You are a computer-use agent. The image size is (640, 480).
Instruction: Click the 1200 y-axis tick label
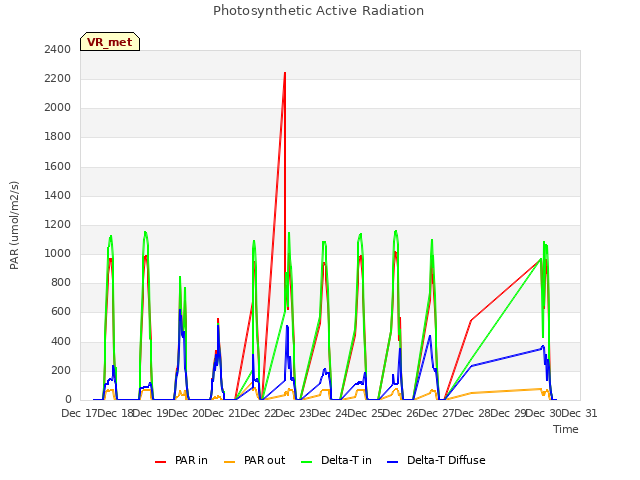[58, 224]
